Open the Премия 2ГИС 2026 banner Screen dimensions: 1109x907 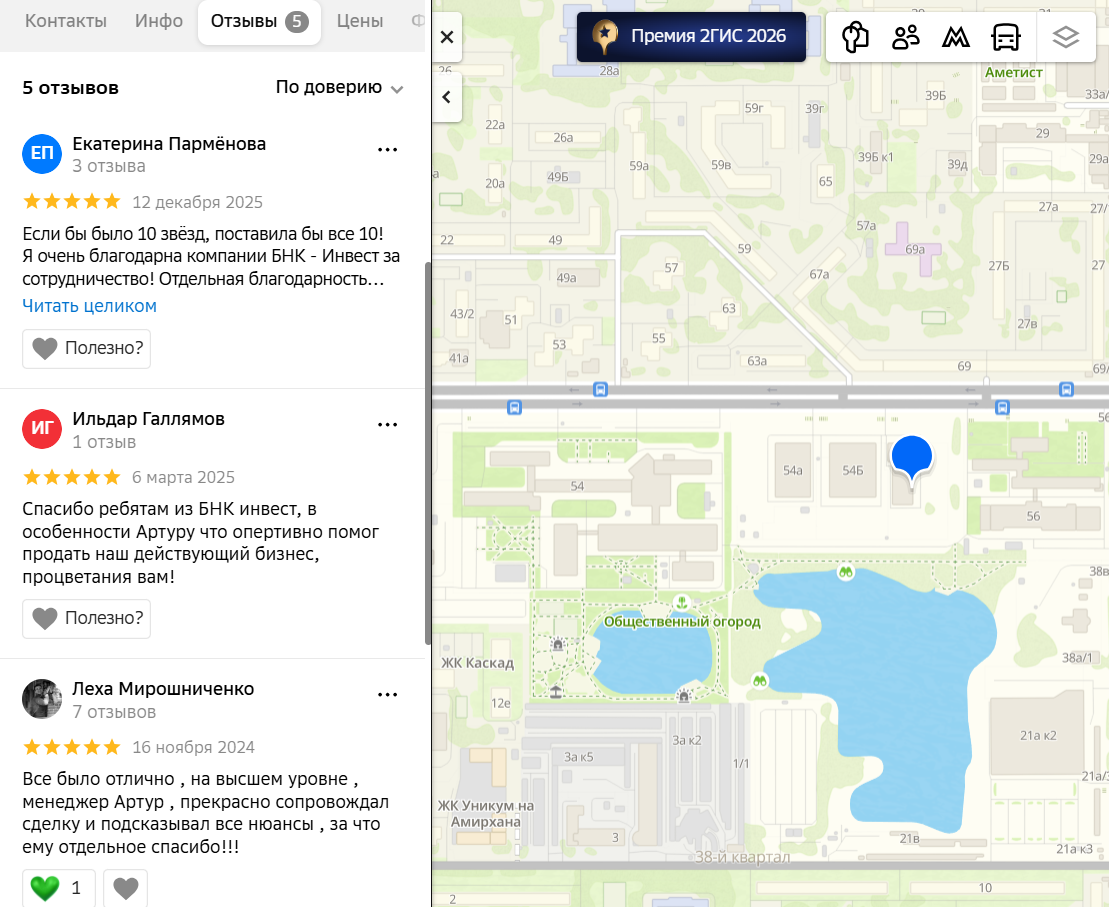(x=691, y=37)
